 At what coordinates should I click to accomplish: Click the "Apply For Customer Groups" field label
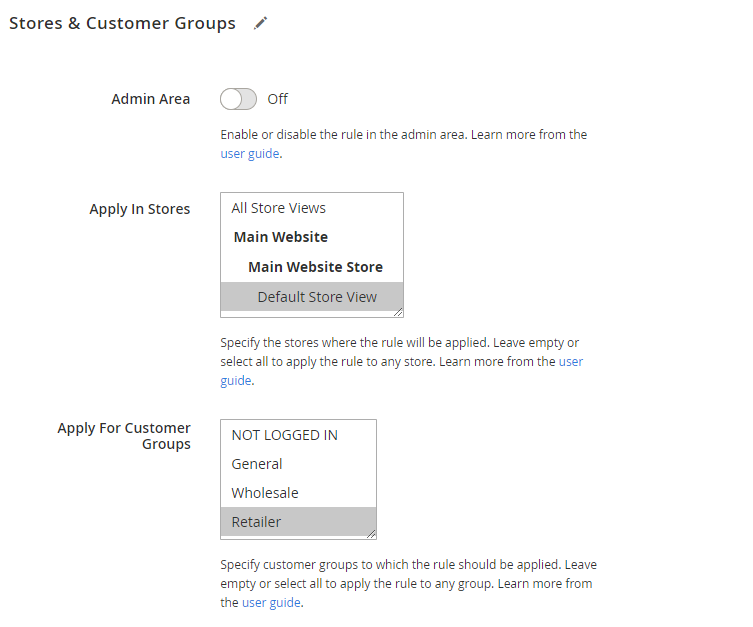point(124,436)
